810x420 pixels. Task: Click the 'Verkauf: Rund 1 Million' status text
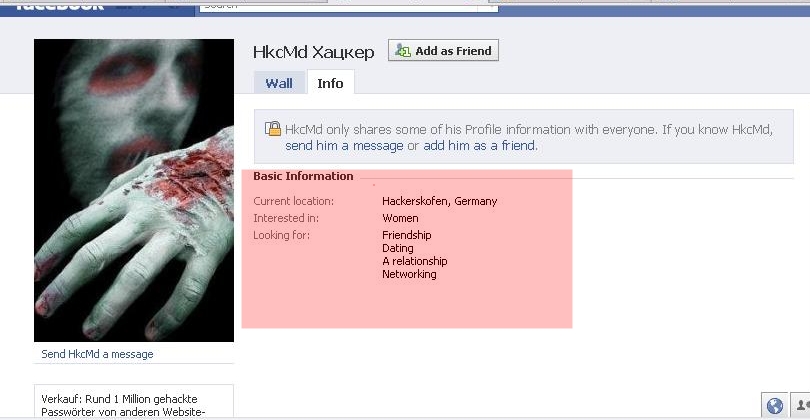coord(123,406)
